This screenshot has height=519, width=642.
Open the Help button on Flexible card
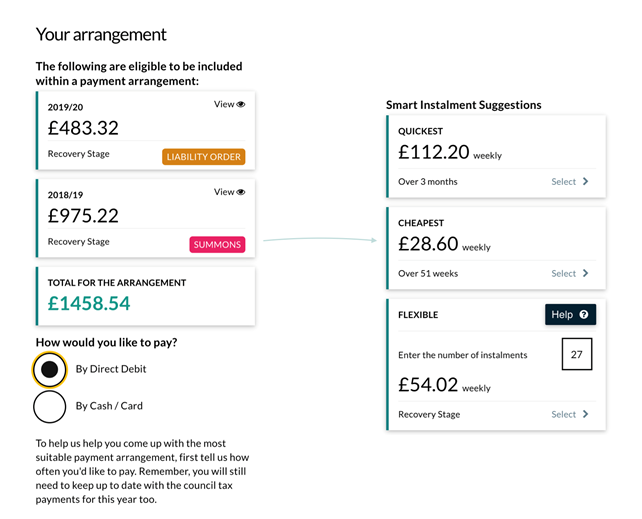[x=570, y=314]
